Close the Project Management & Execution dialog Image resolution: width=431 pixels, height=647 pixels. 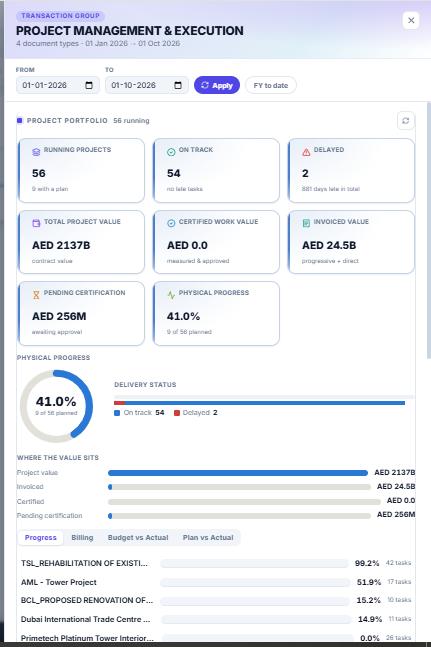411,20
